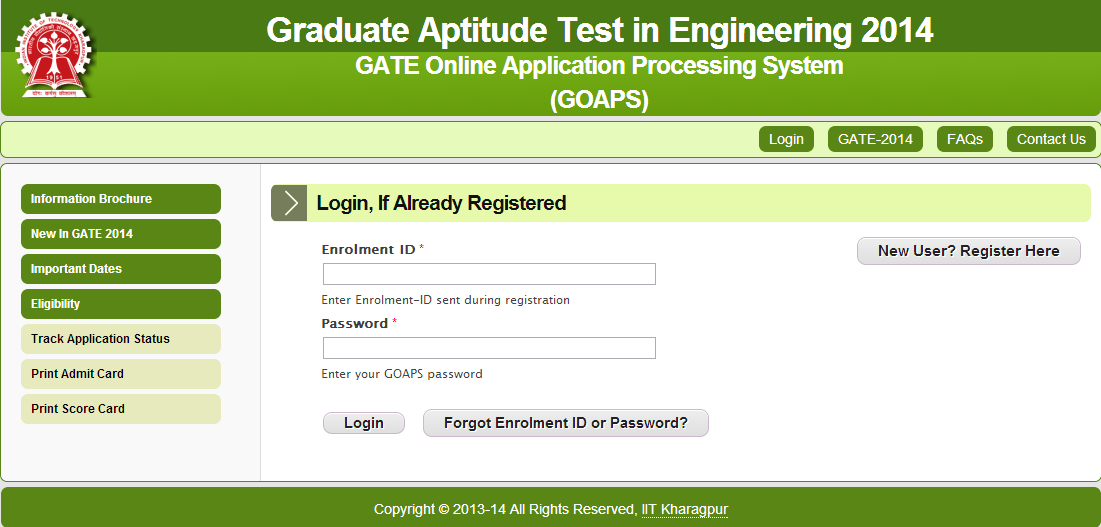The height and width of the screenshot is (527, 1101).
Task: Open the Eligibility sidebar item
Action: (120, 304)
